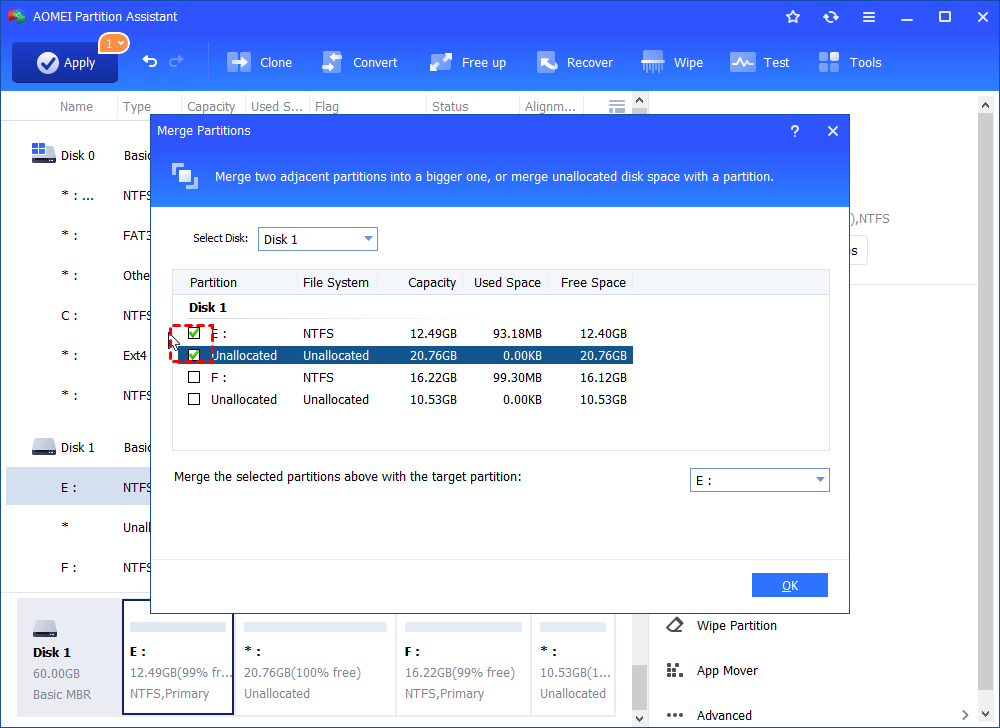
Task: Click the Disk 0 drive icon
Action: pyautogui.click(x=43, y=153)
